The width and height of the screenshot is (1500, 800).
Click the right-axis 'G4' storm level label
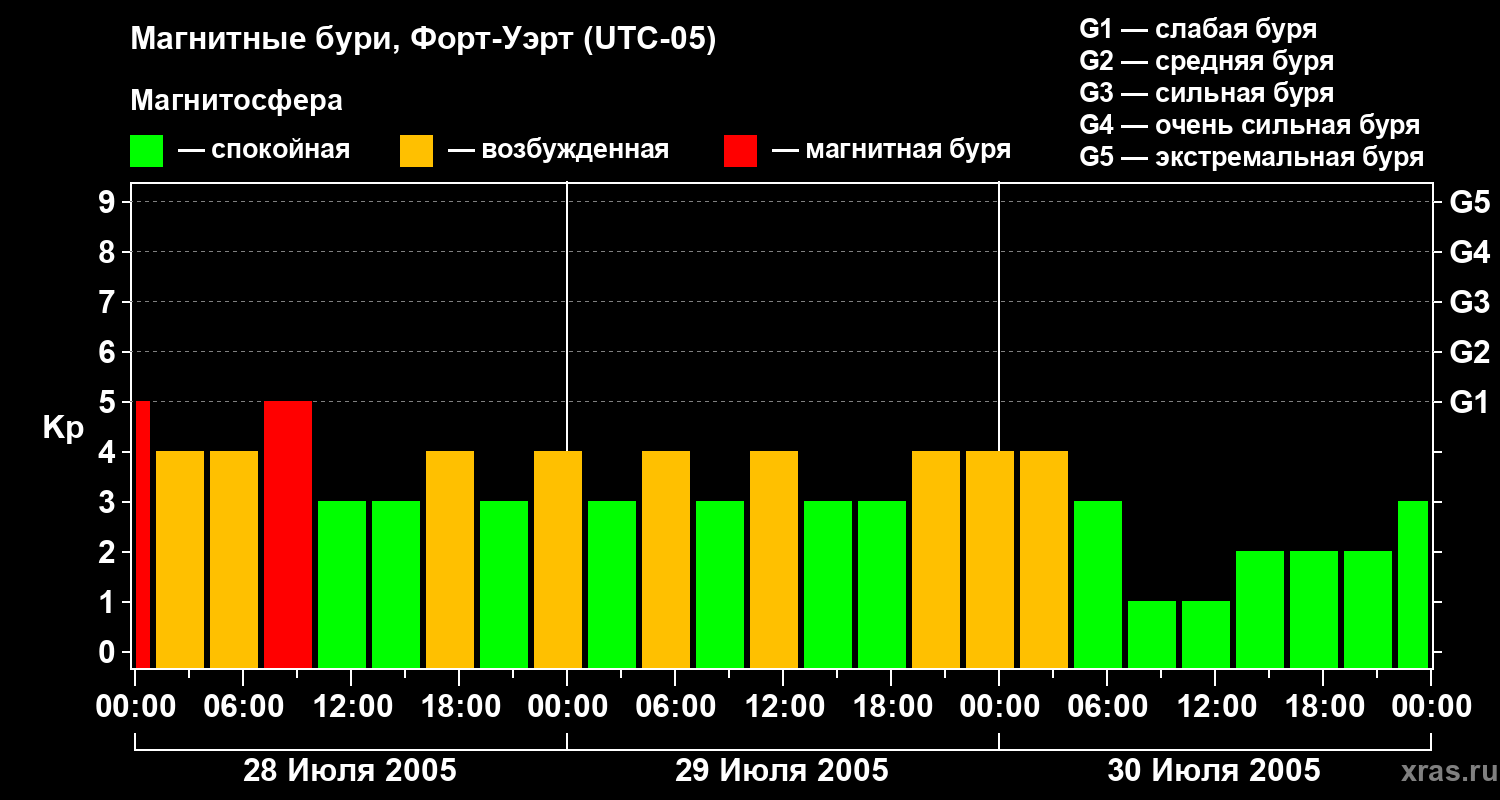point(1470,252)
